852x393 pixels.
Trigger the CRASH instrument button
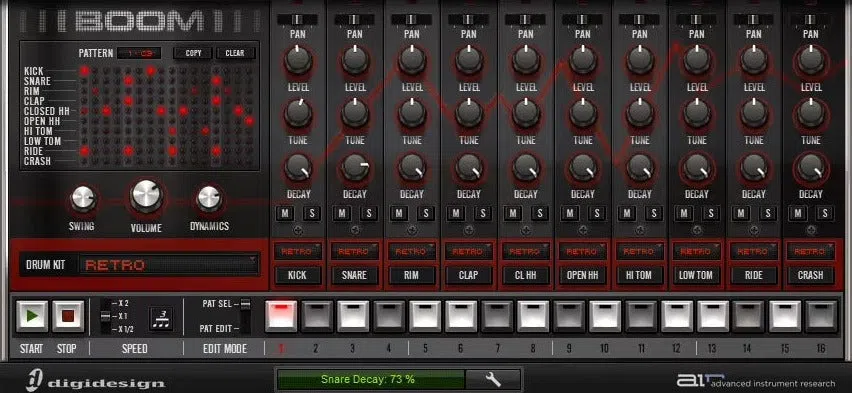click(x=811, y=275)
